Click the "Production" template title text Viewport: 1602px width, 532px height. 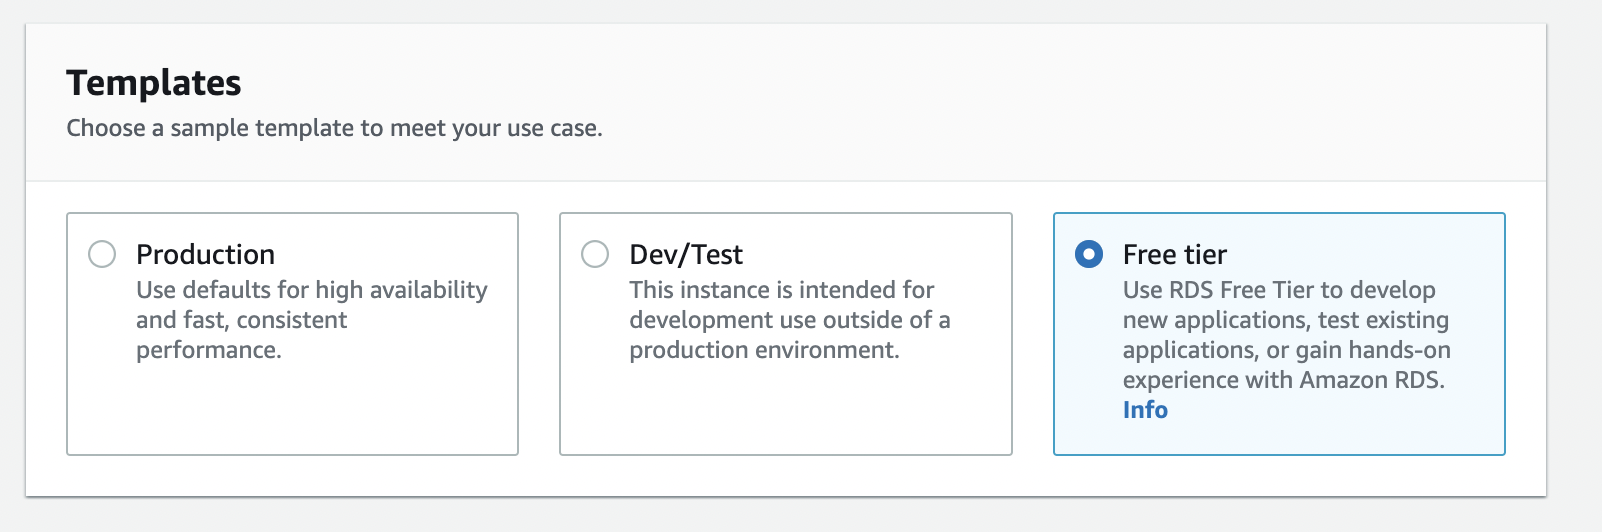pos(205,255)
